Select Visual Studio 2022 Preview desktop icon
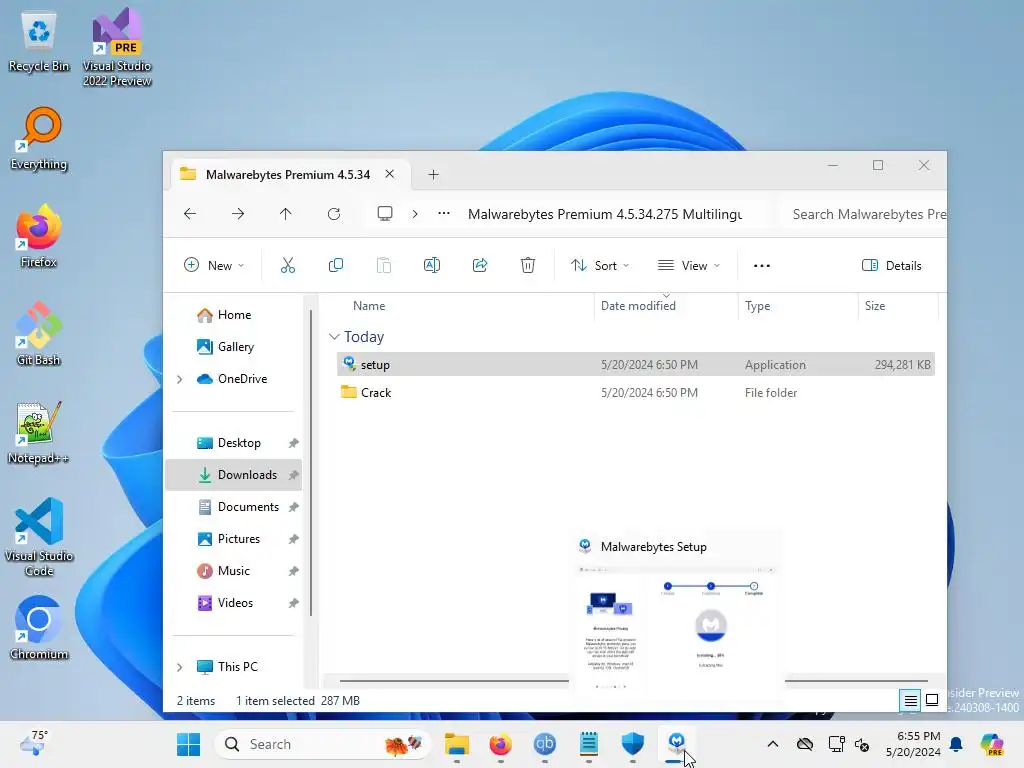 (x=117, y=48)
